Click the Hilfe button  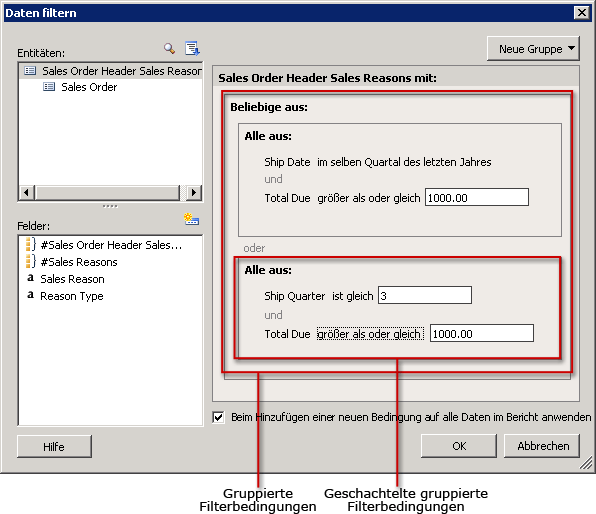tap(54, 446)
